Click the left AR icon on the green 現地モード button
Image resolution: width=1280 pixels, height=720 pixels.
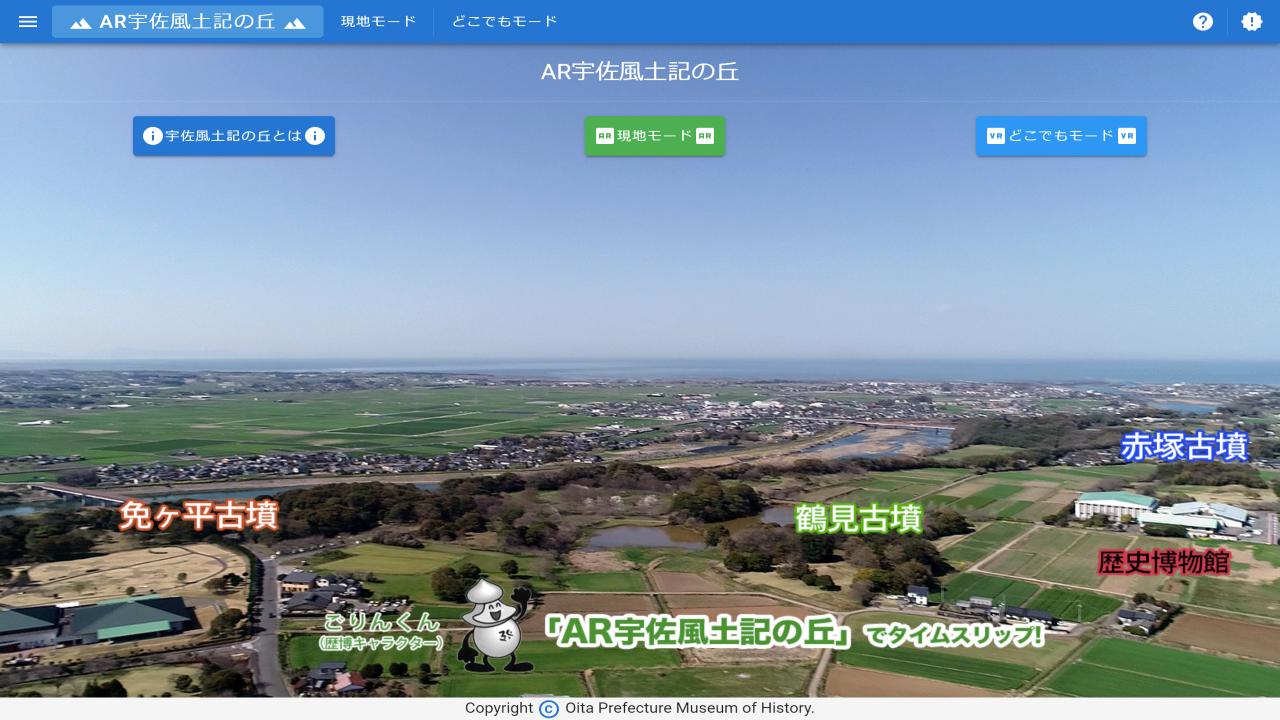(604, 136)
